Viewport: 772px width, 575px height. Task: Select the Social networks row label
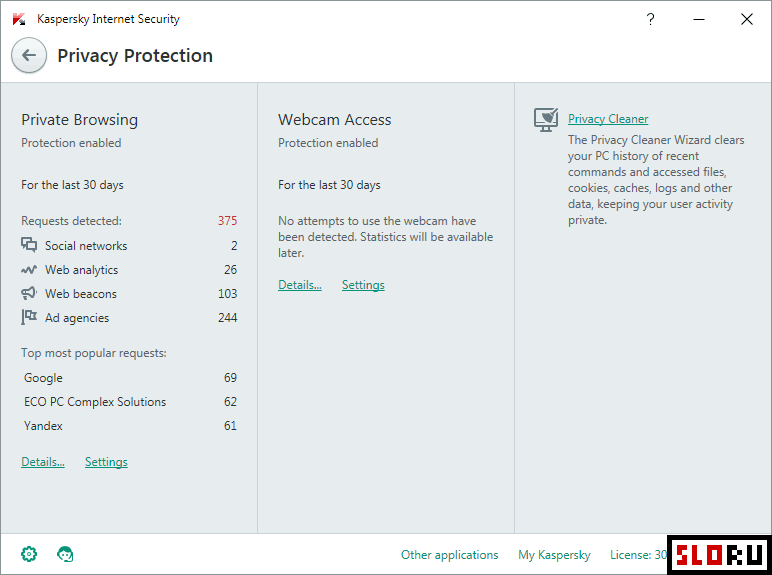(x=86, y=246)
